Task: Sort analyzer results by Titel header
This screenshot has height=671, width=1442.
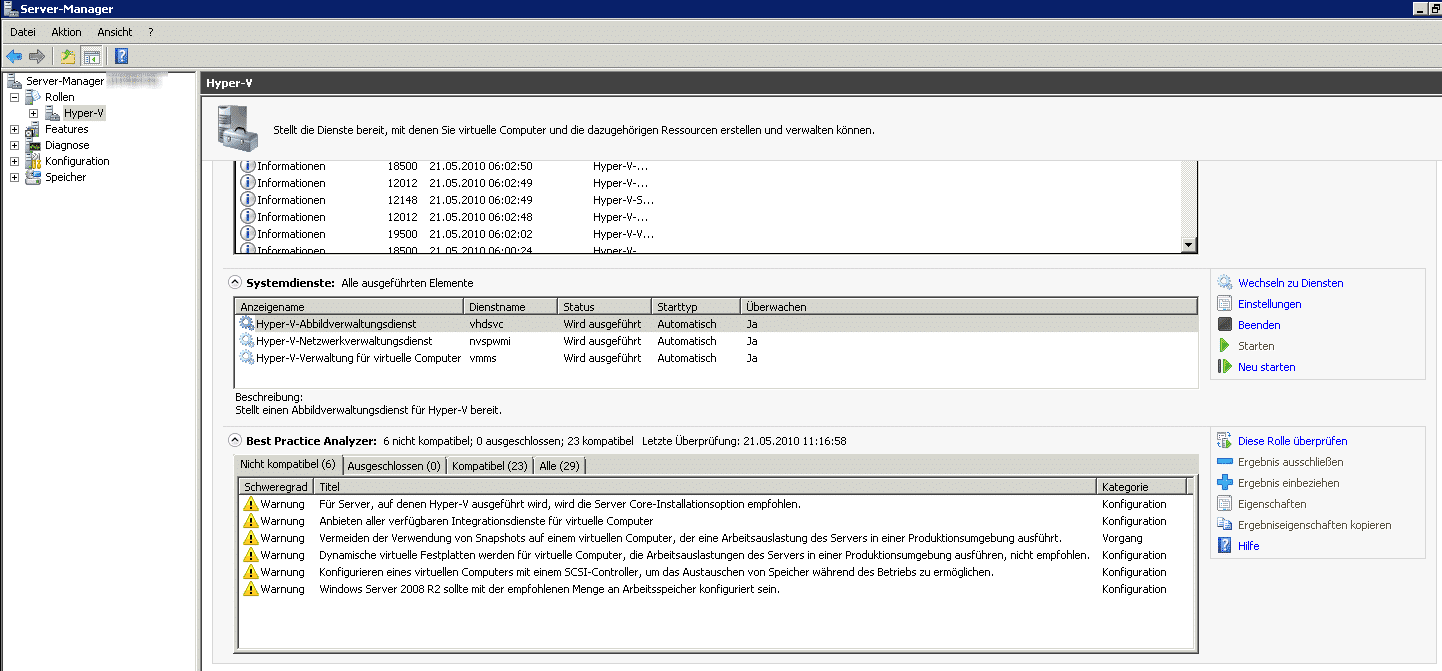Action: pos(705,487)
